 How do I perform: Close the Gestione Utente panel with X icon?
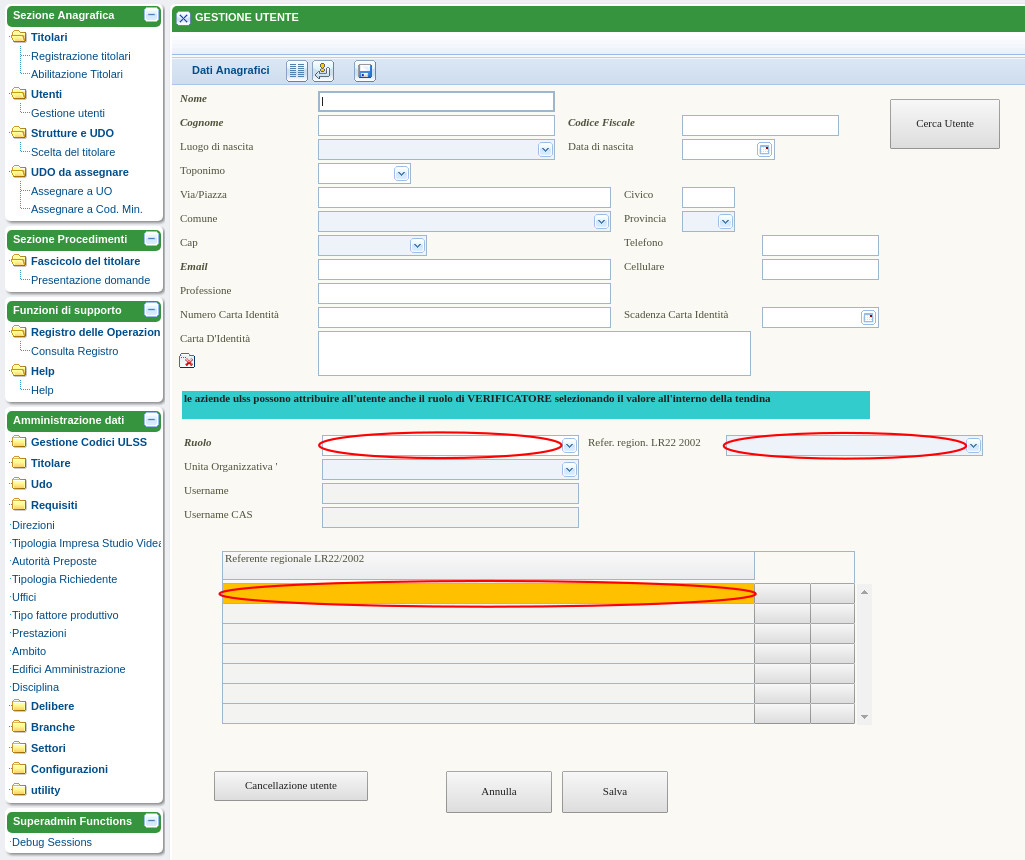tap(183, 18)
